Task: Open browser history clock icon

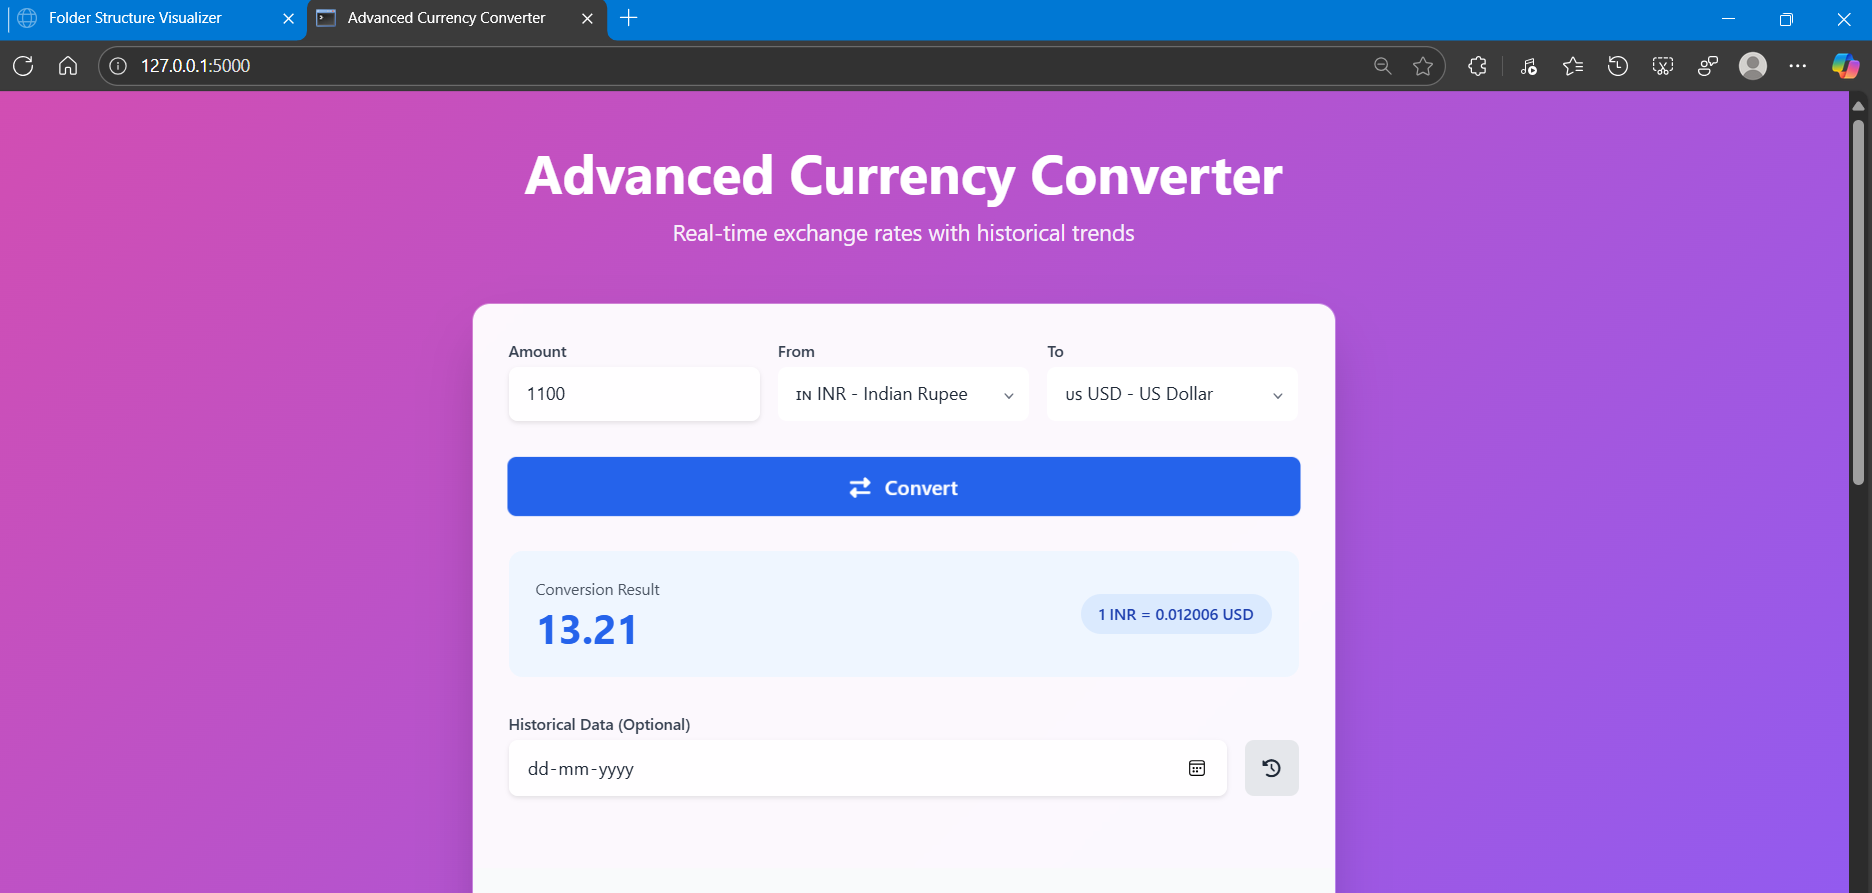Action: (x=1618, y=66)
